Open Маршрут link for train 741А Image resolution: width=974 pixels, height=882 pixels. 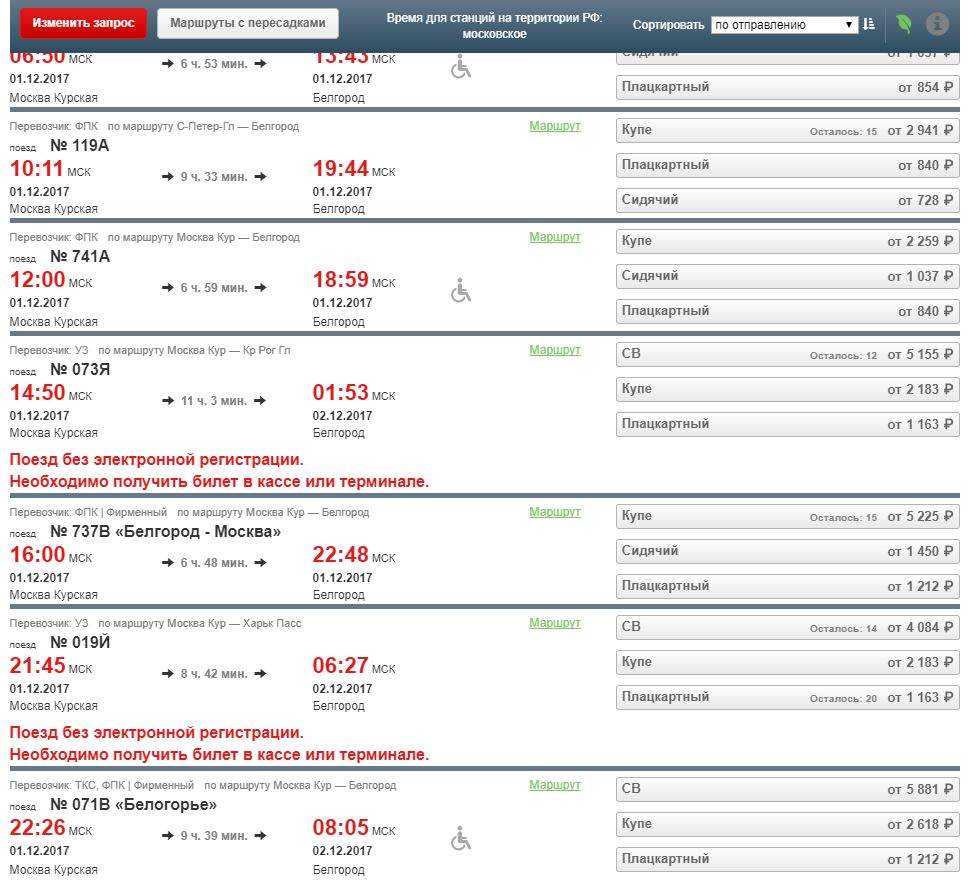(x=555, y=237)
